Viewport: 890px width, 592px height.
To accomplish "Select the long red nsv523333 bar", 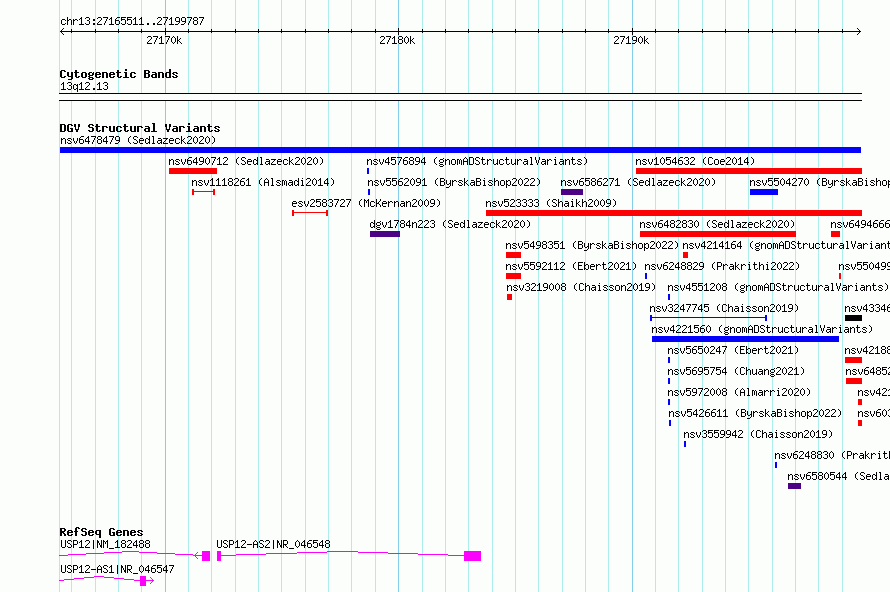I will pyautogui.click(x=674, y=213).
